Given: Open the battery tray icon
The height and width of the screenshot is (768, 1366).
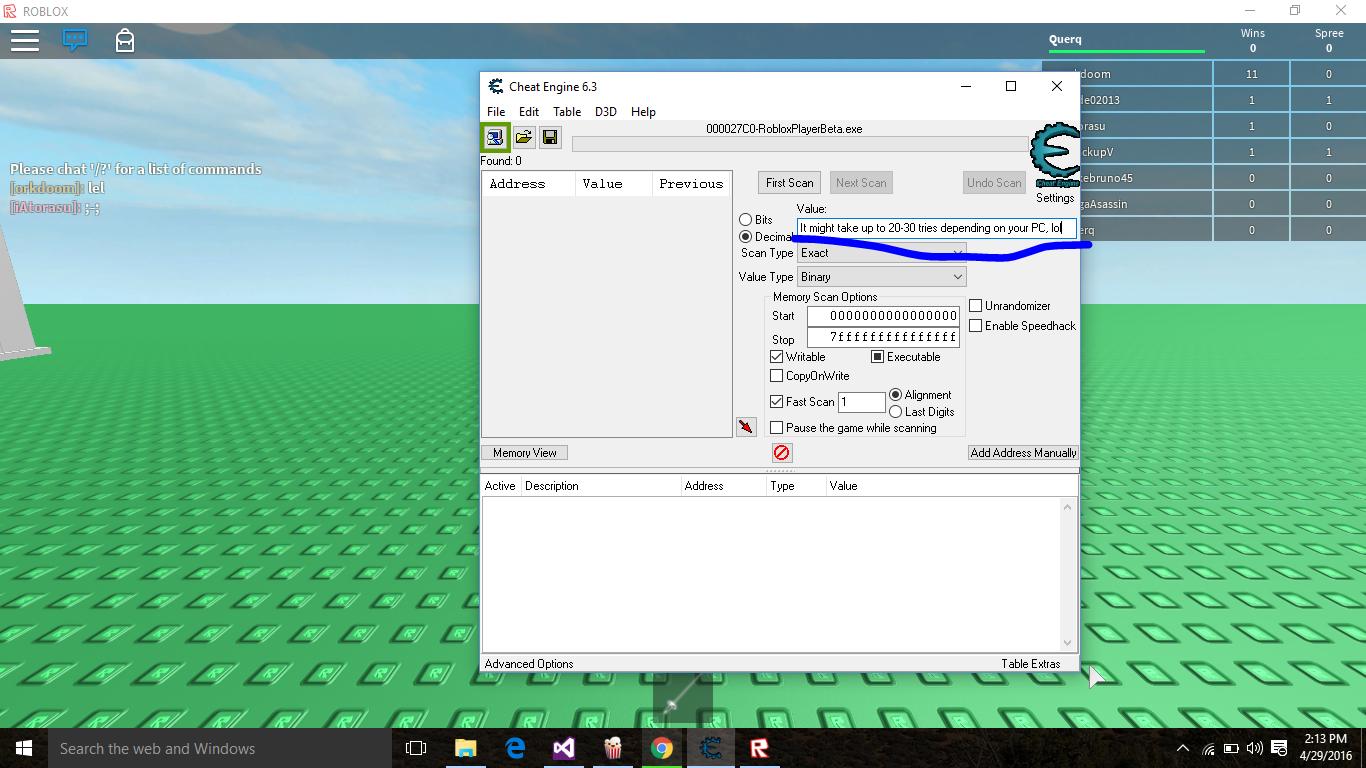Looking at the screenshot, I should coord(1231,748).
